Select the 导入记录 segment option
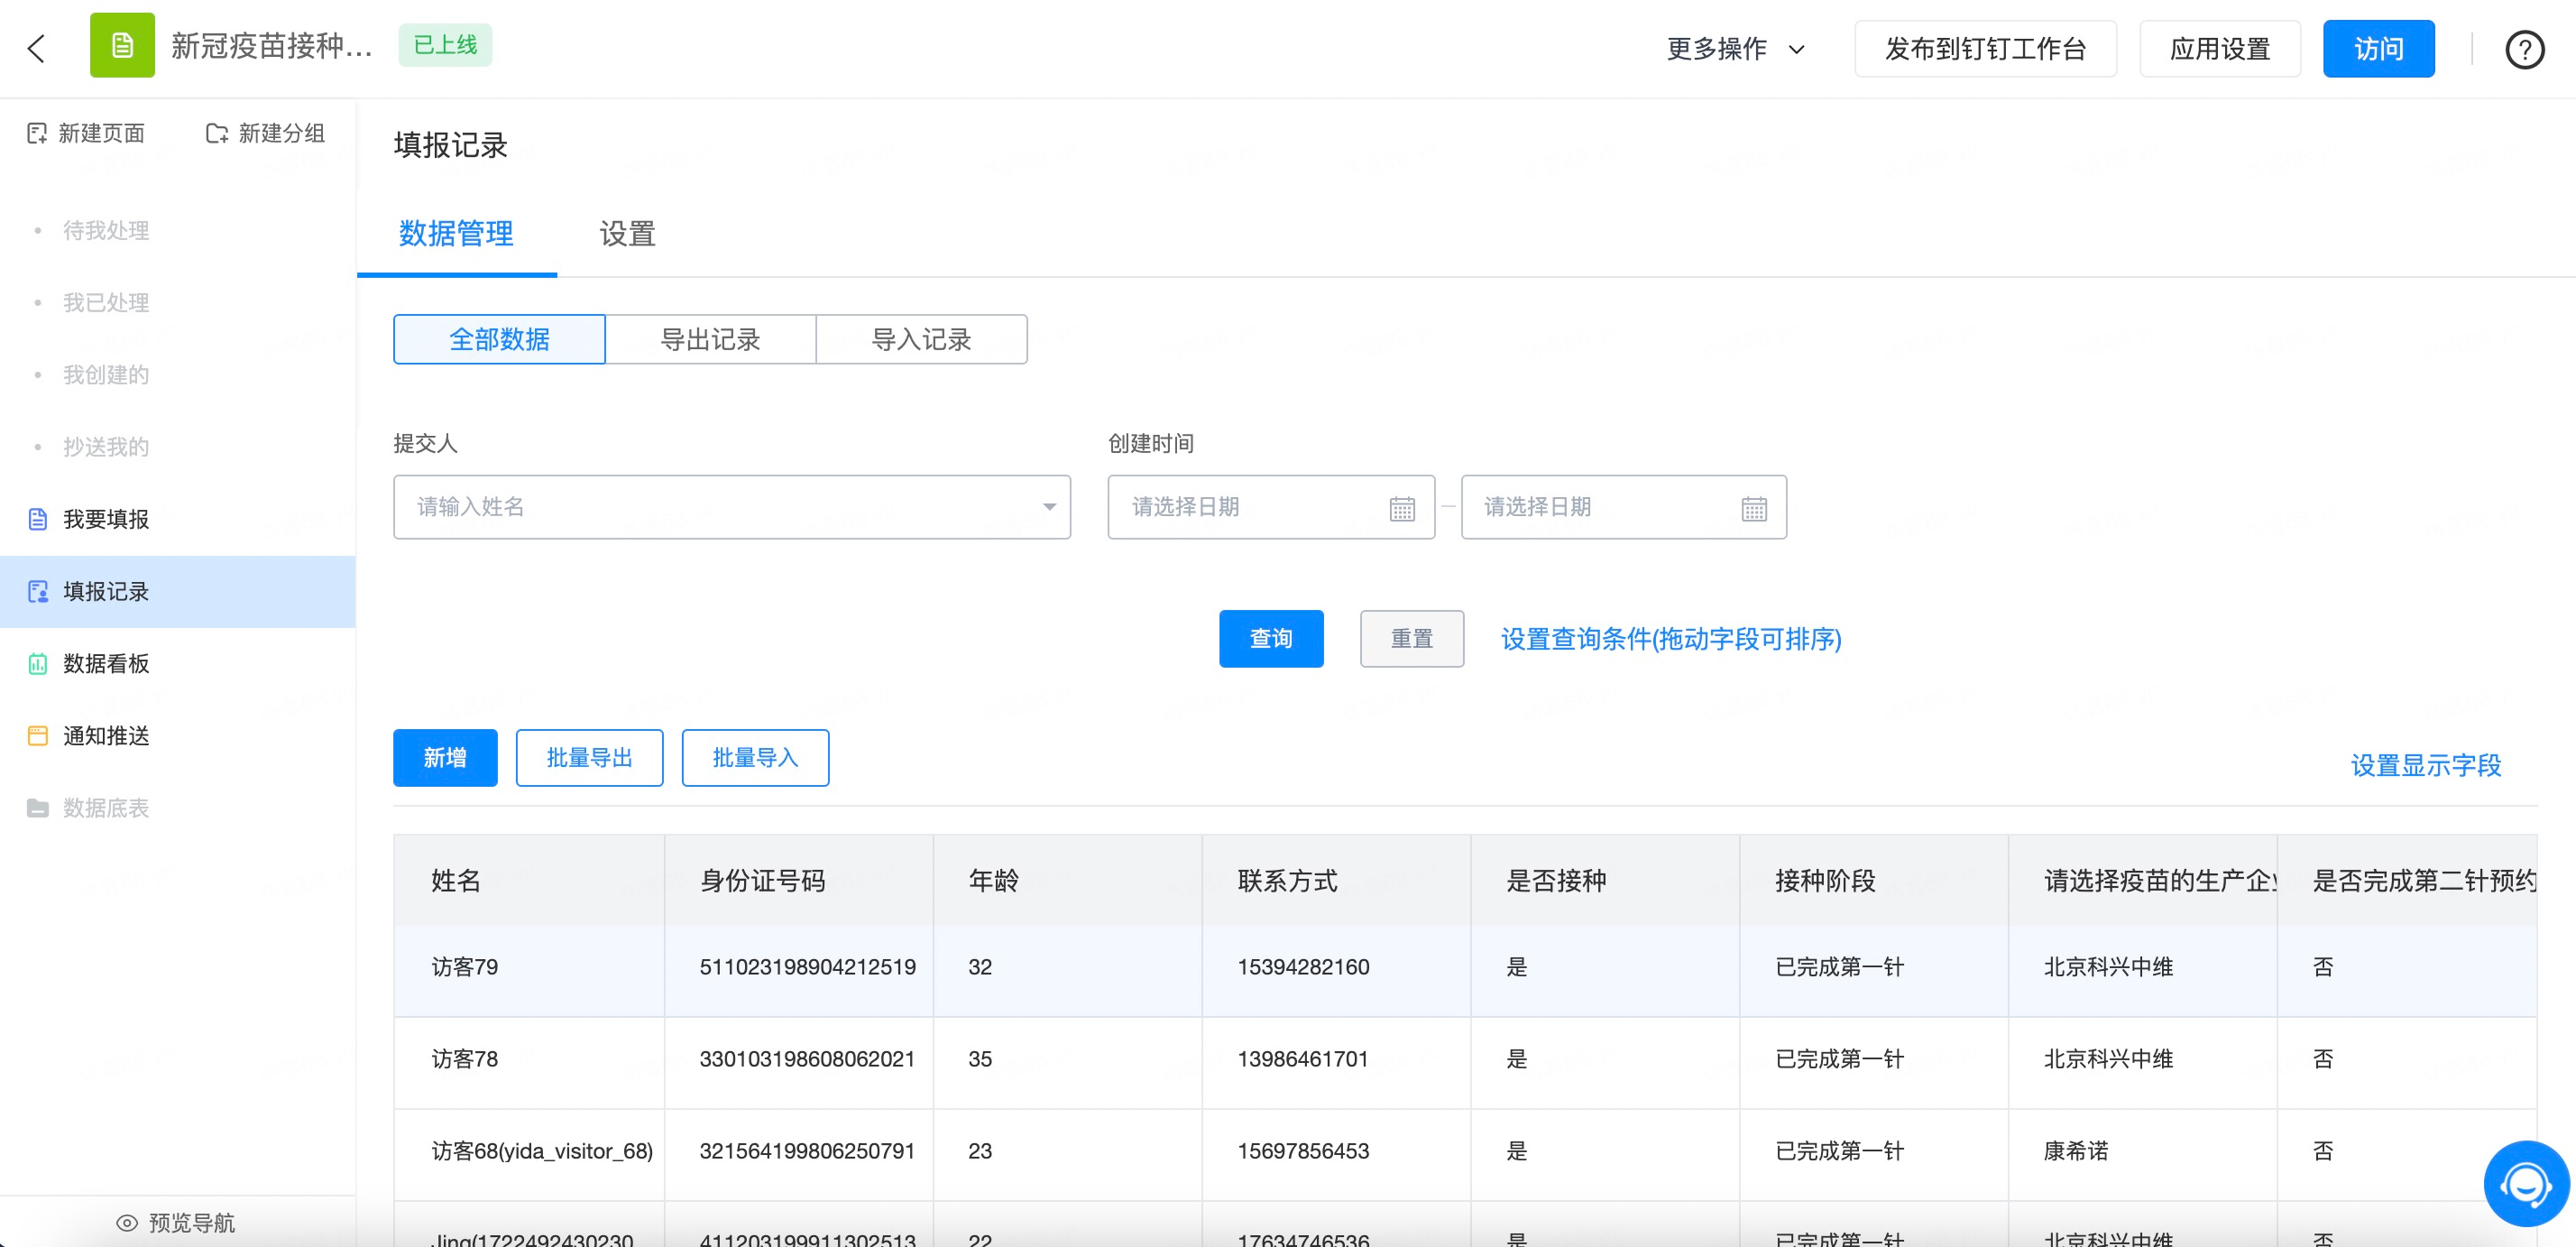This screenshot has width=2576, height=1247. 921,339
